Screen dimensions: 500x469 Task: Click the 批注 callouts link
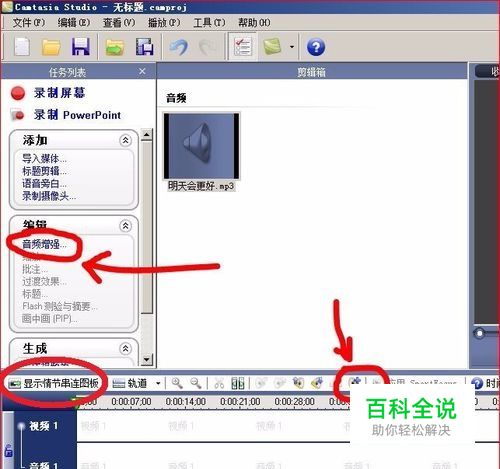coord(35,269)
